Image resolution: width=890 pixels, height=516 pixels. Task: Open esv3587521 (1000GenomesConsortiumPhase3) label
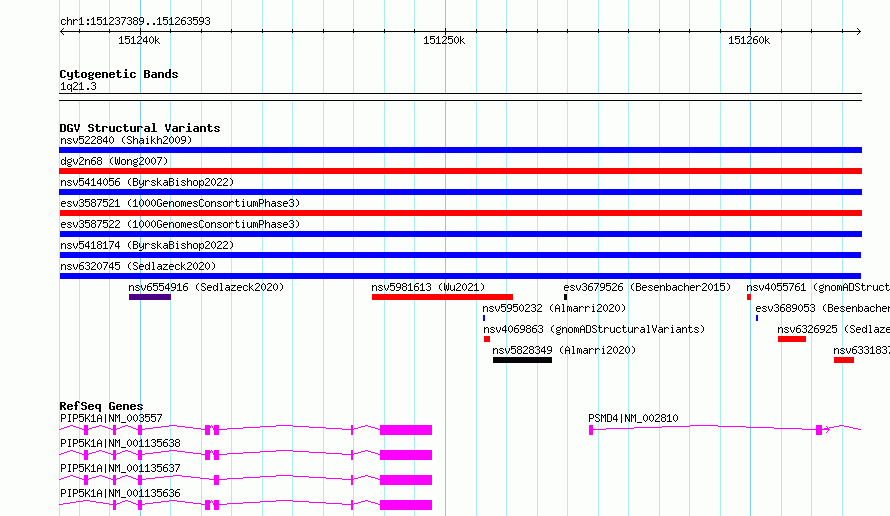(180, 203)
